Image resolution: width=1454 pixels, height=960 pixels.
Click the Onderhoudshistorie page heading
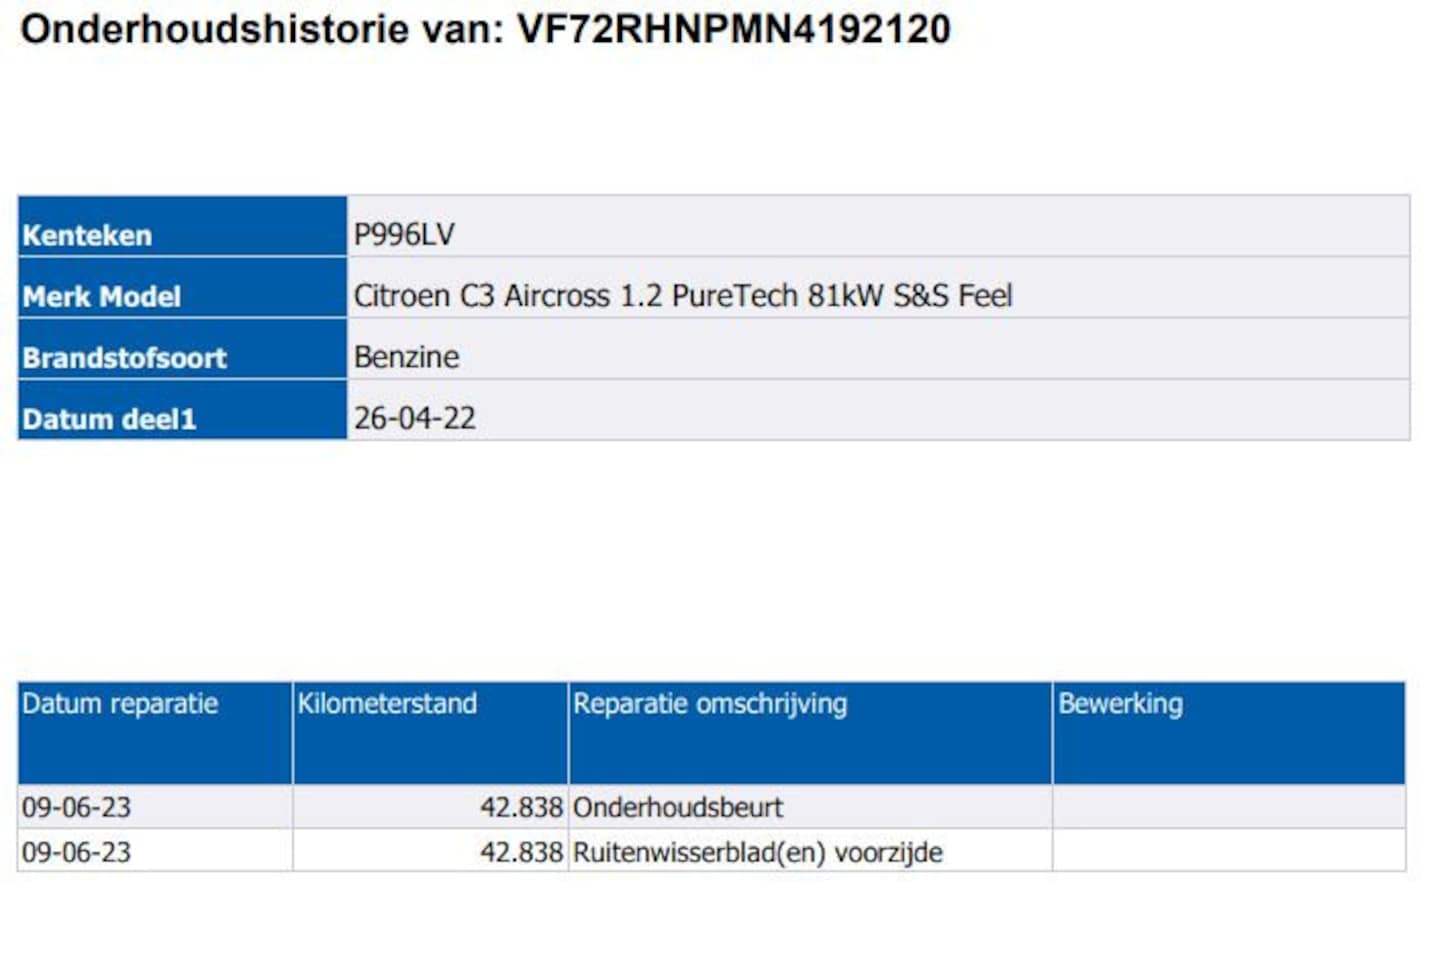click(x=485, y=29)
